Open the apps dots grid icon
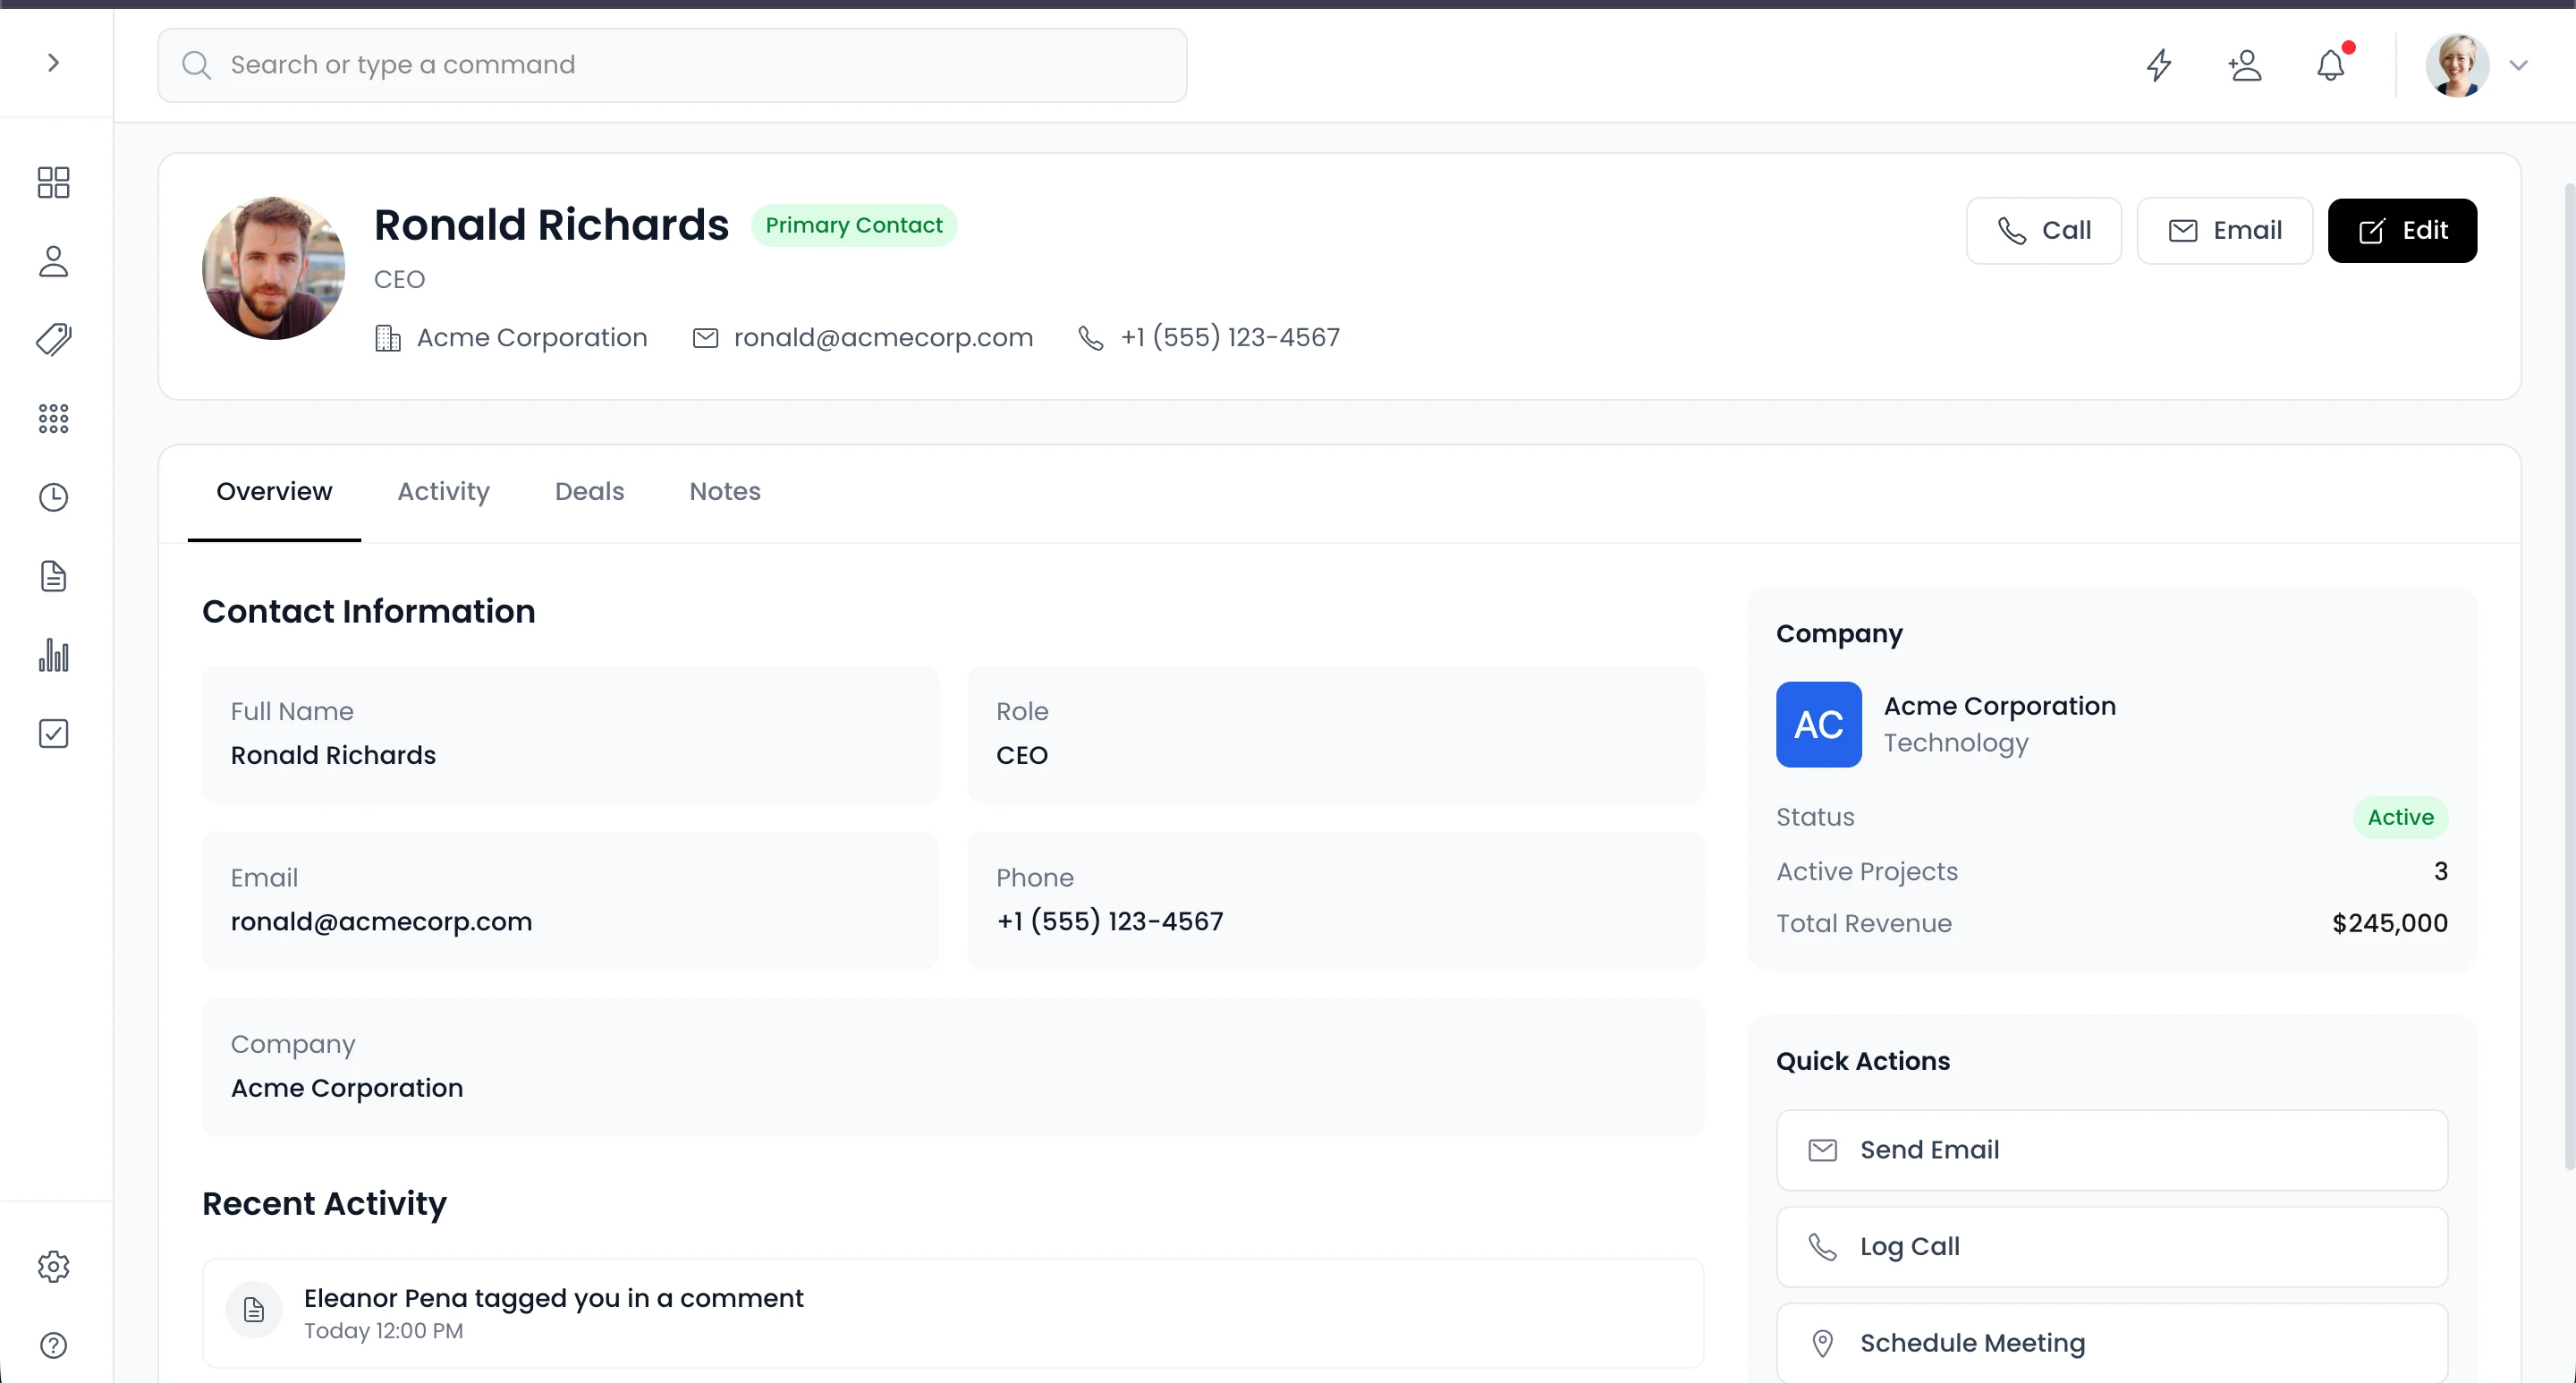Screen dimensions: 2576x1383 click(53, 418)
